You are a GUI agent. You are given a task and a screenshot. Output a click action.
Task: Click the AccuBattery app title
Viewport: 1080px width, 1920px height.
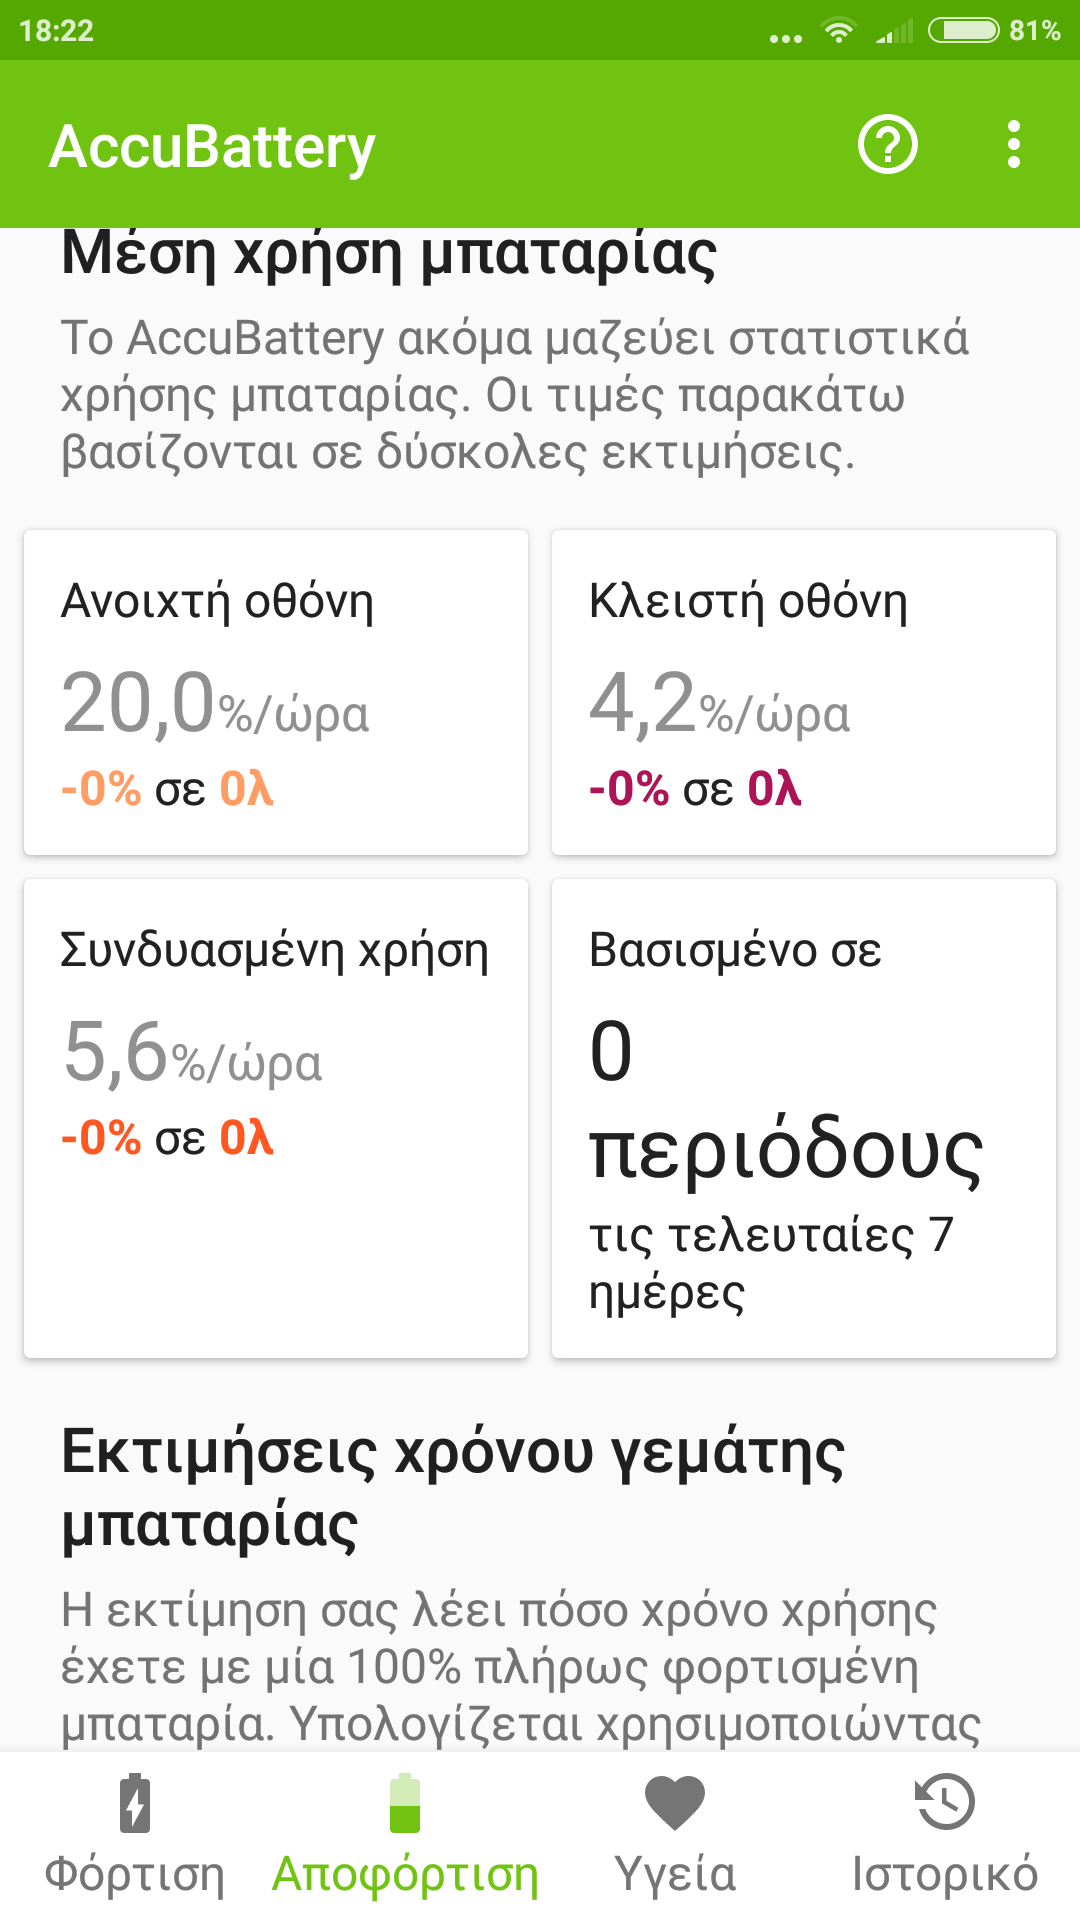(212, 147)
